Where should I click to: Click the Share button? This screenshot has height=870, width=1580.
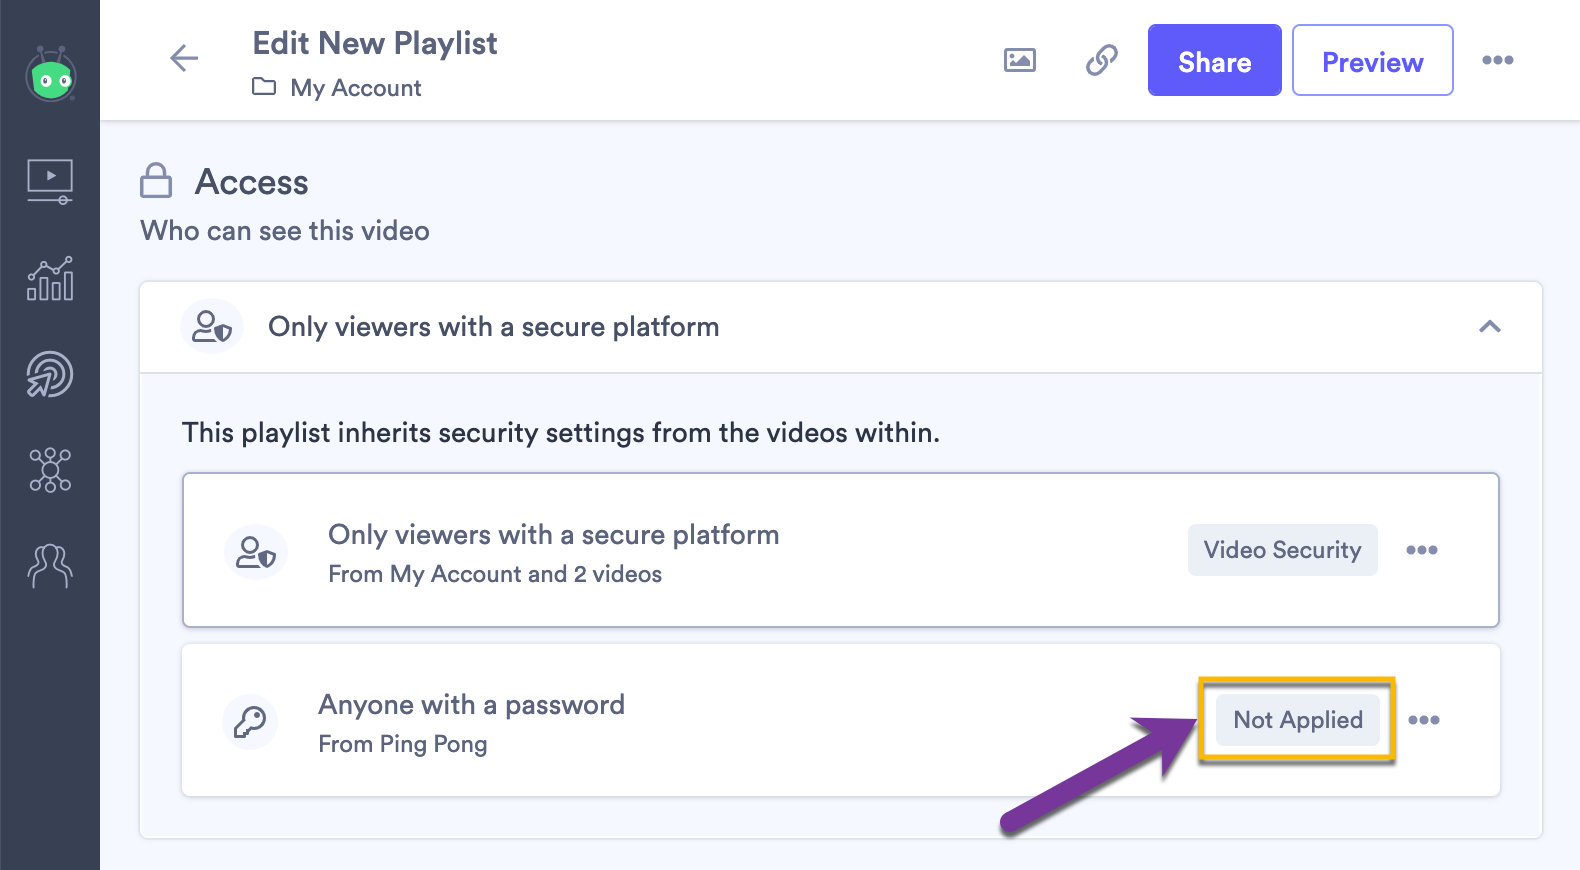pos(1215,60)
